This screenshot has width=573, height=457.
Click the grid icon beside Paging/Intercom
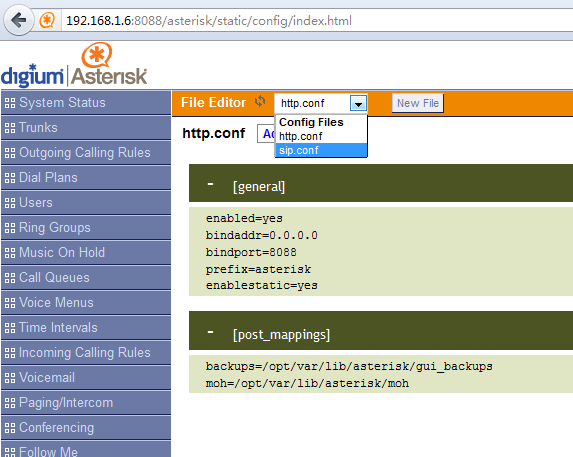click(10, 403)
